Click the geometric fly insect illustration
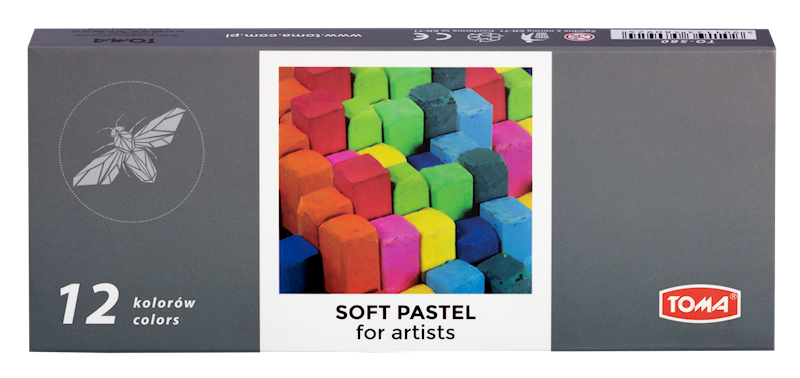Viewport: 800px width, 378px height. [x=129, y=147]
